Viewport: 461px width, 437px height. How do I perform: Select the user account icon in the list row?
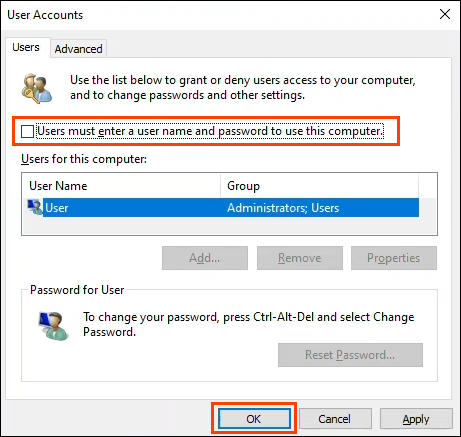tap(35, 207)
